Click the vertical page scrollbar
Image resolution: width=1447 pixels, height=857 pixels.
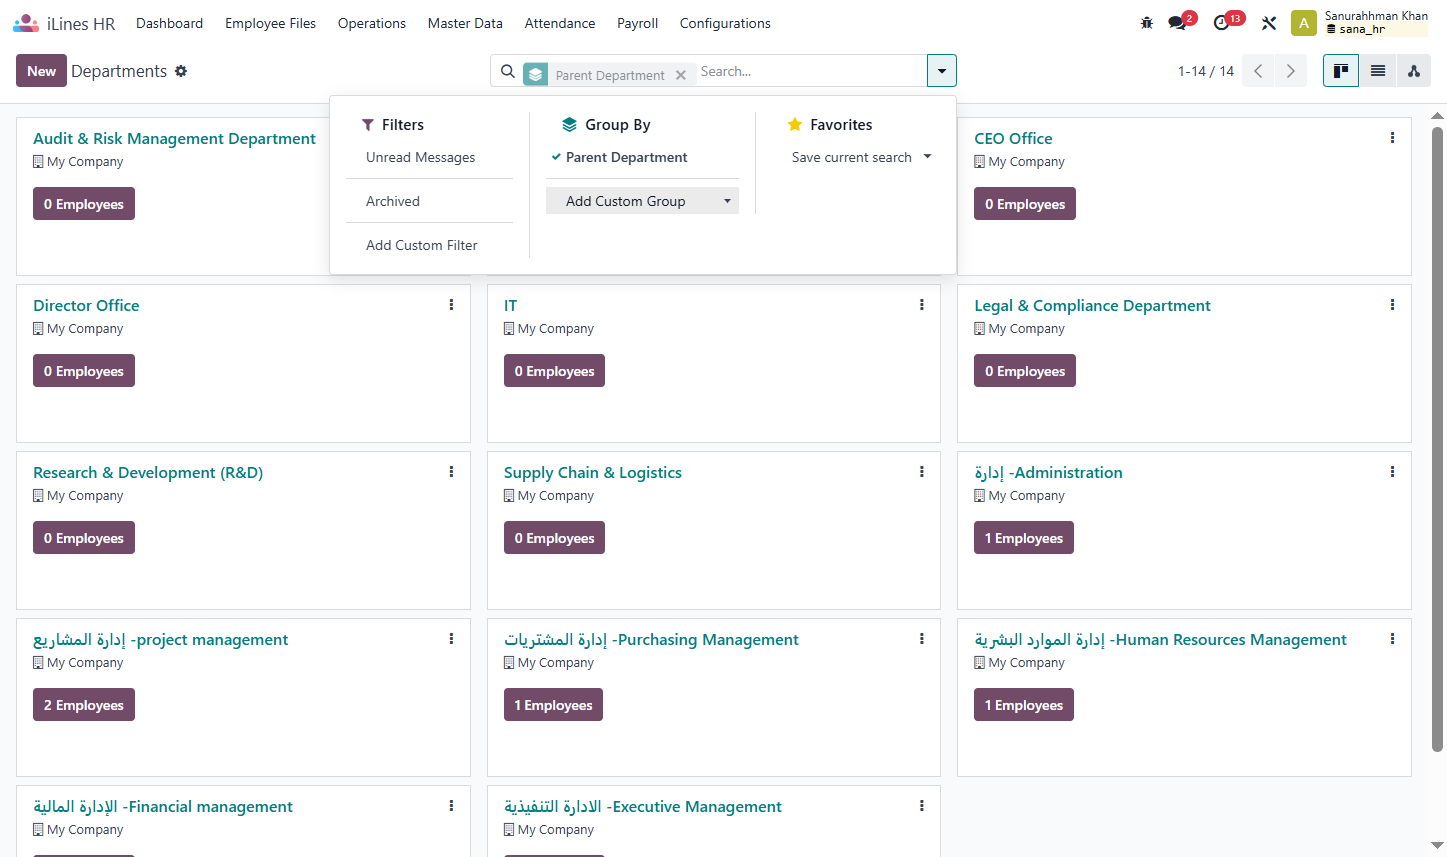(x=1438, y=438)
